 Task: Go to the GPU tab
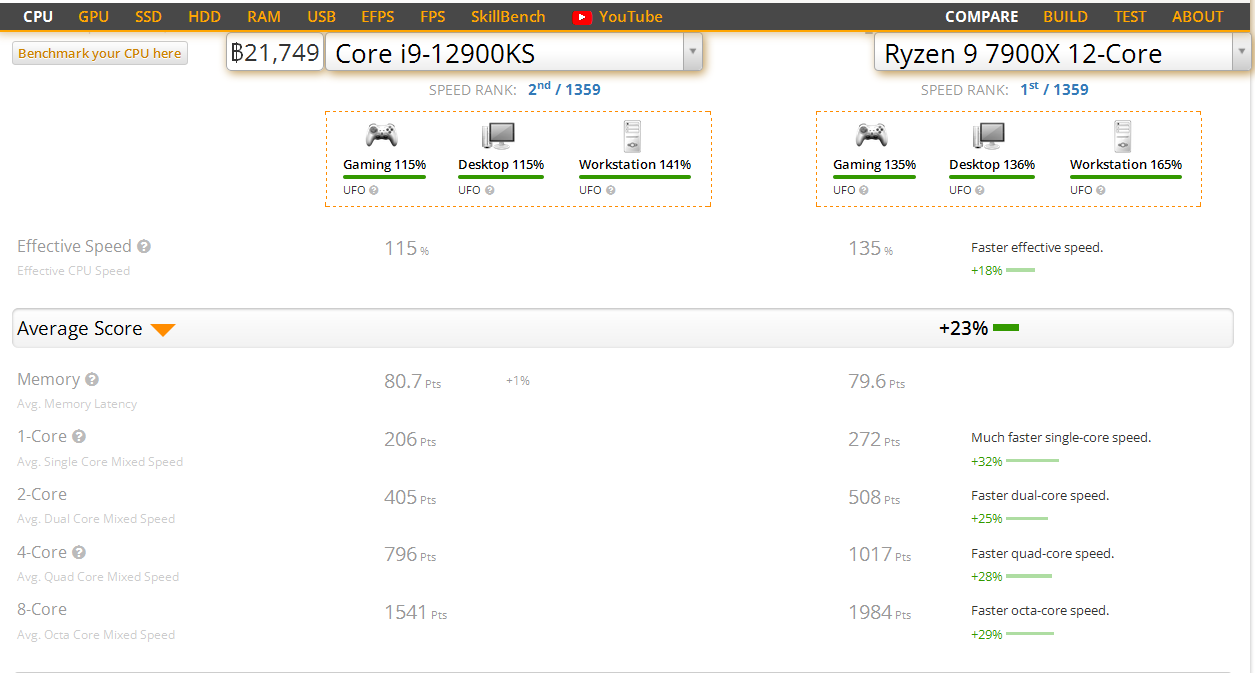pyautogui.click(x=93, y=16)
